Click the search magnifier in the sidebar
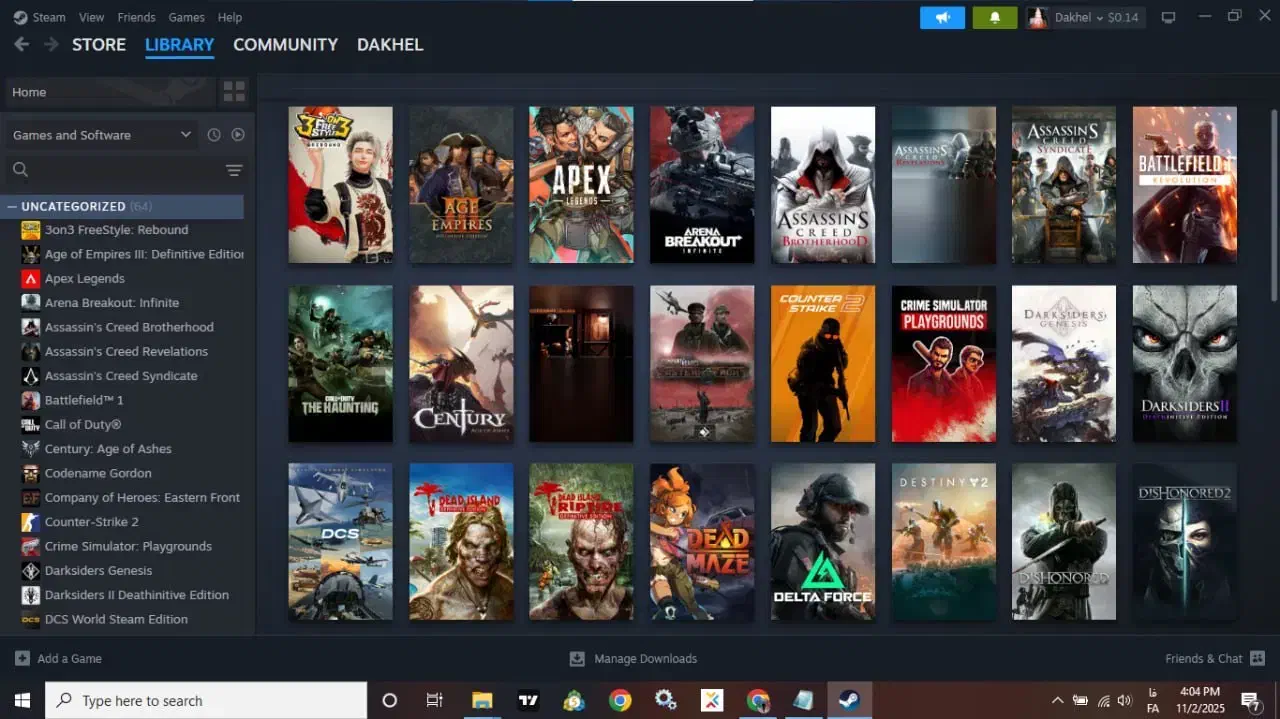 click(x=20, y=169)
